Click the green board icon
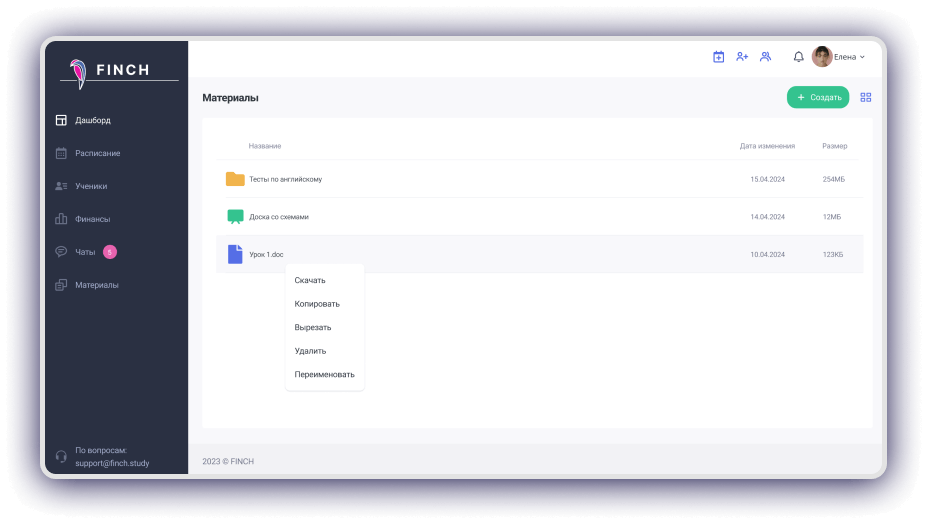The width and height of the screenshot is (927, 523). (235, 216)
